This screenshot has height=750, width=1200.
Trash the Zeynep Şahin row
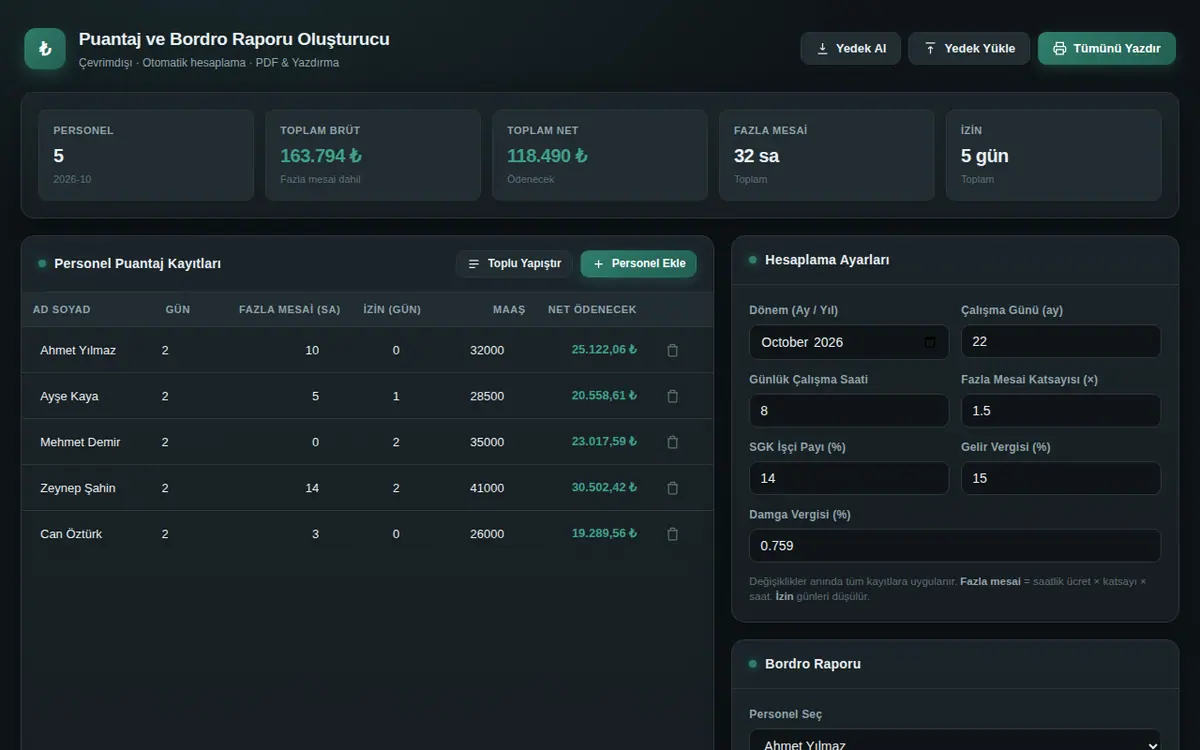click(672, 488)
